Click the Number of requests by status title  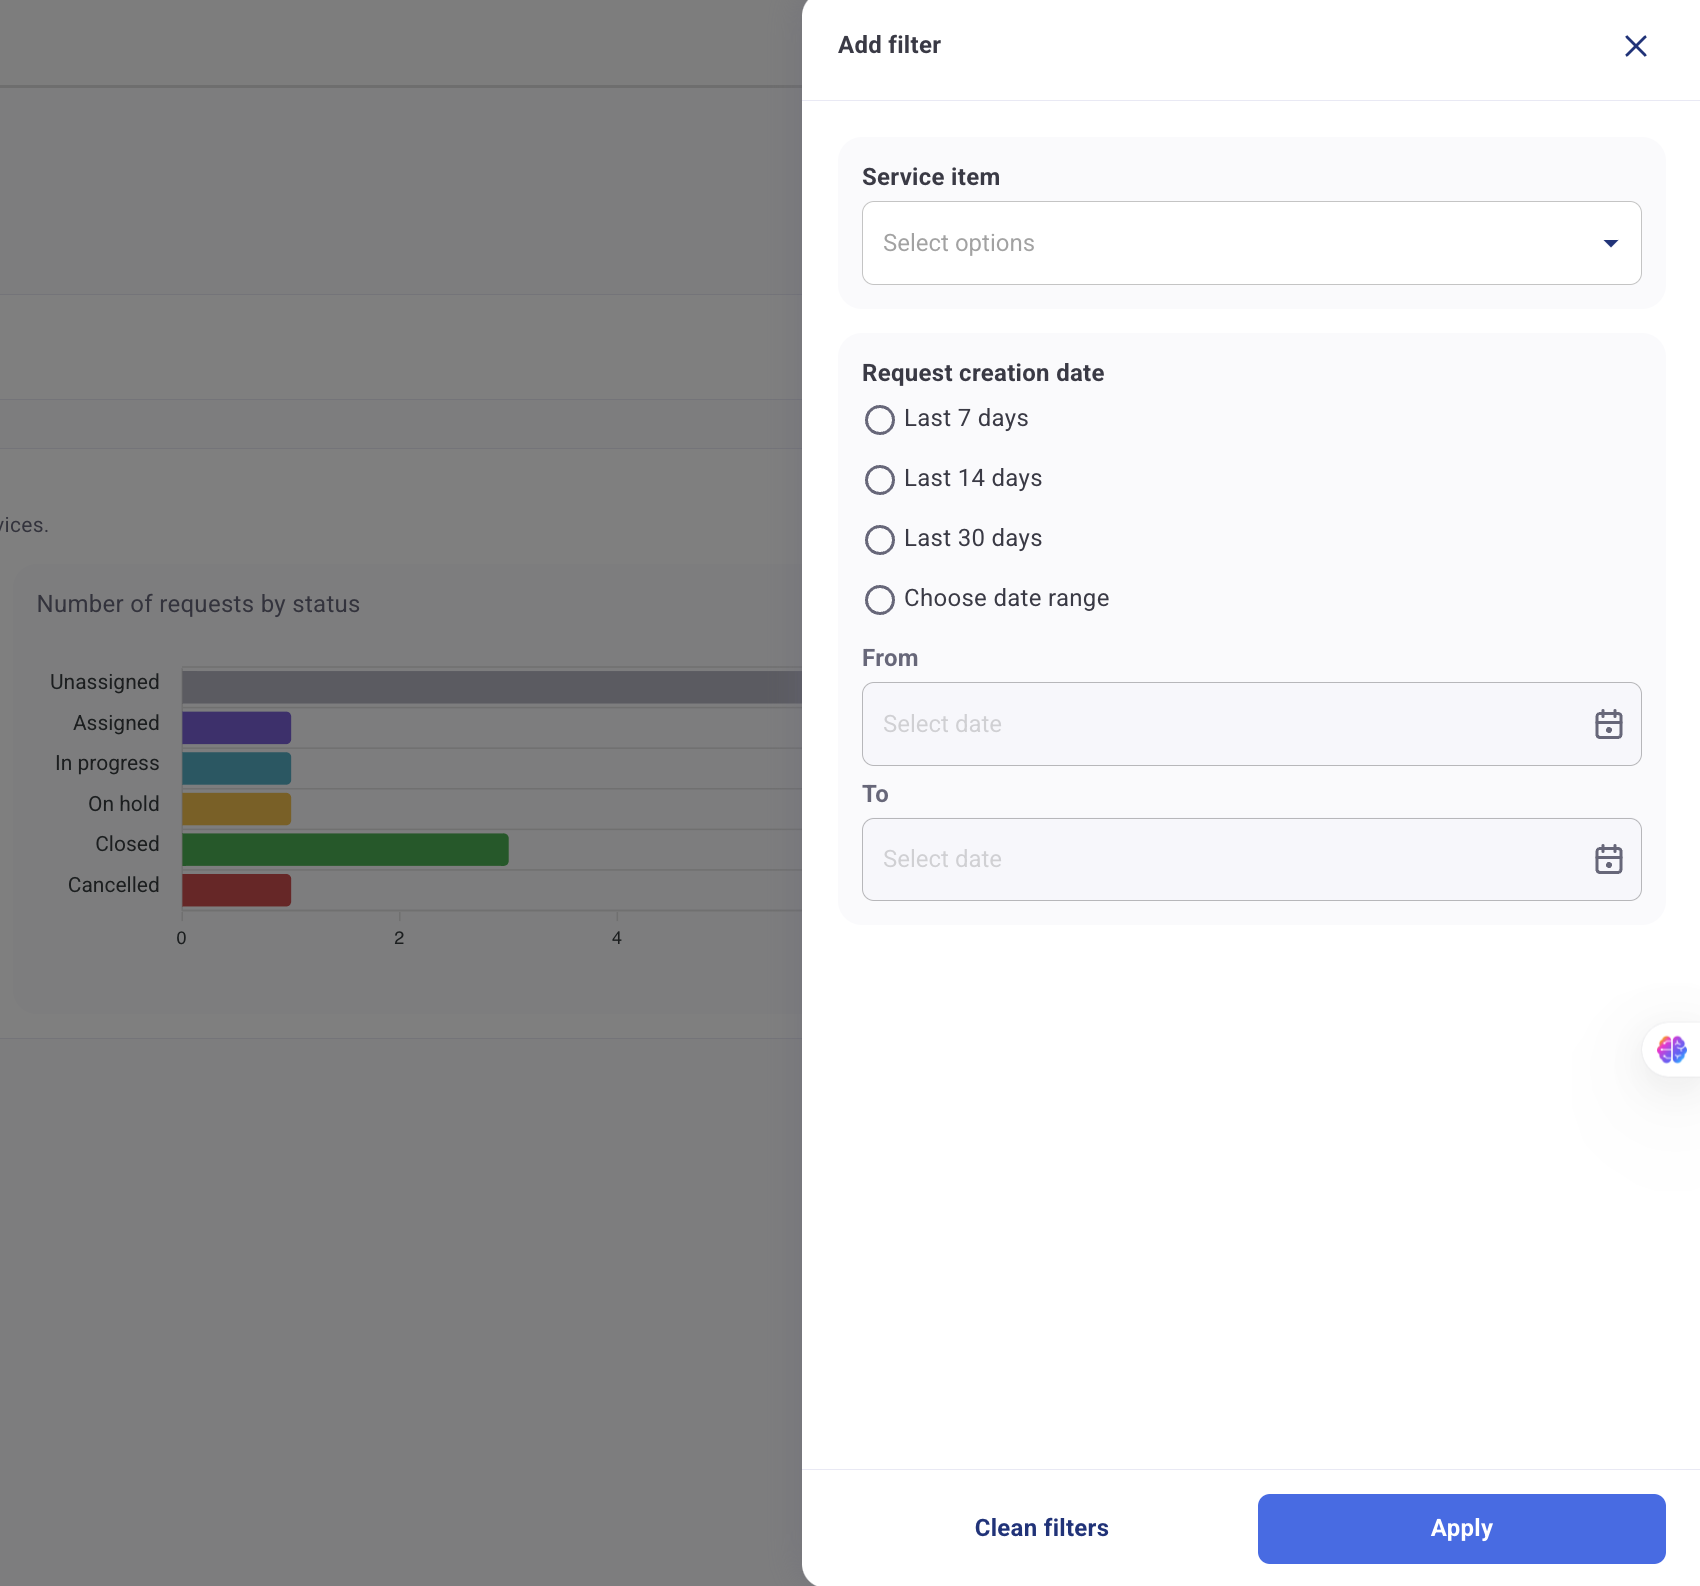coord(198,604)
